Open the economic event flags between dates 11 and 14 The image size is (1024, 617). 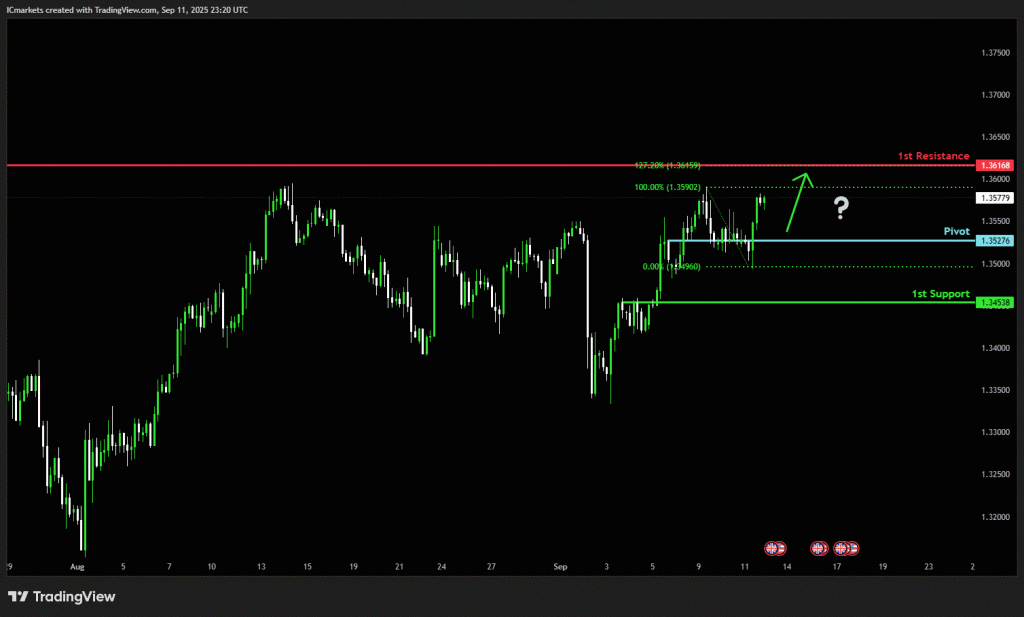pyautogui.click(x=775, y=548)
